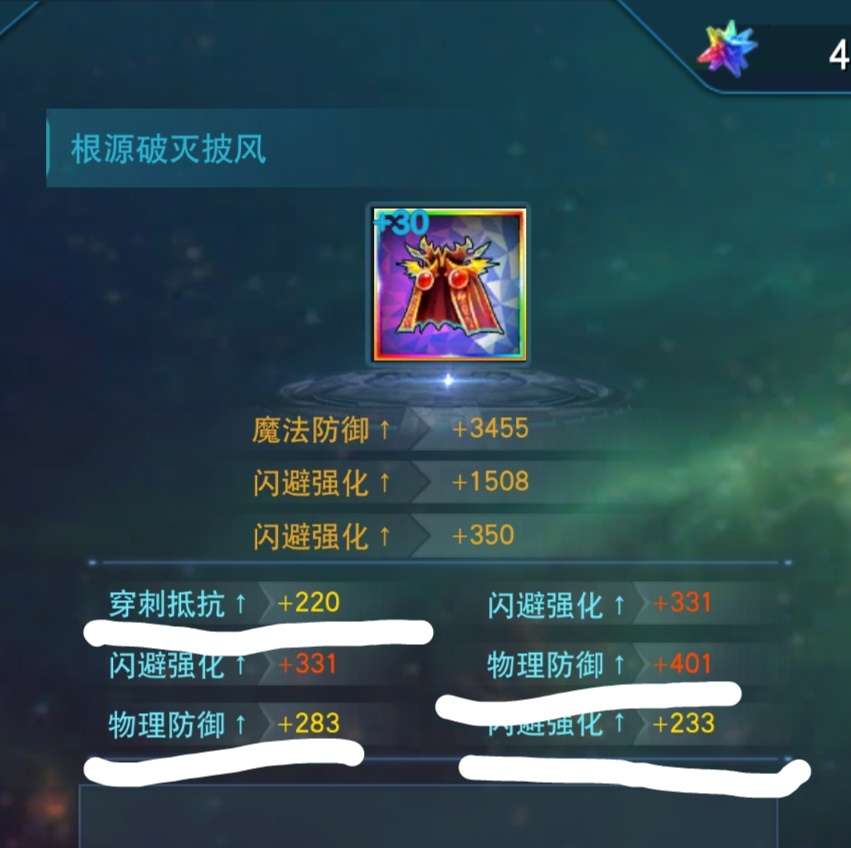Click the currency count number at top right
The width and height of the screenshot is (851, 848).
(x=839, y=54)
